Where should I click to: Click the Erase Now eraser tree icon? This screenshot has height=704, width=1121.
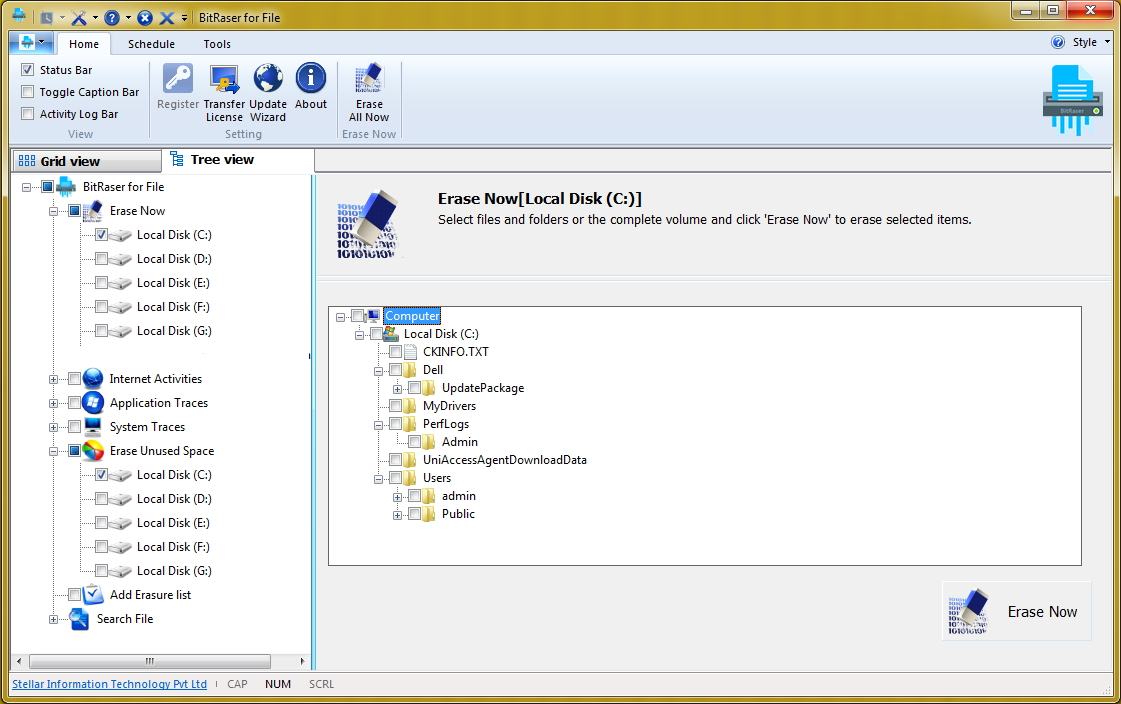click(x=93, y=211)
